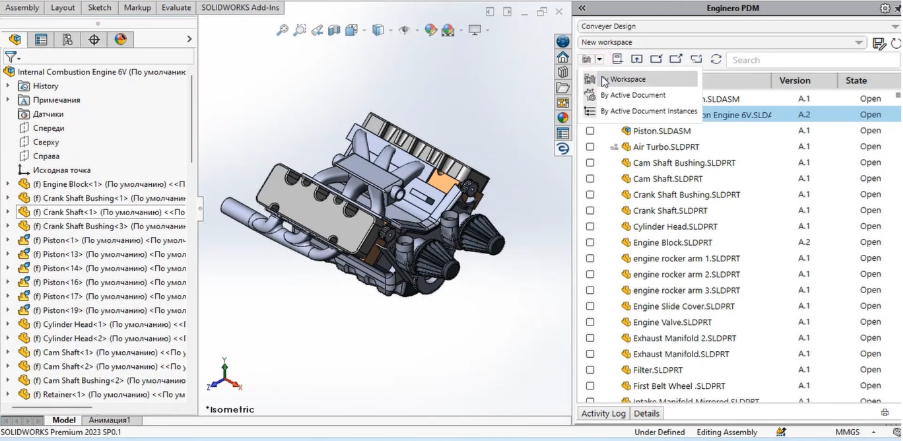Open the ConfigurationManager tab icon
Image resolution: width=903 pixels, height=441 pixels.
tap(68, 40)
